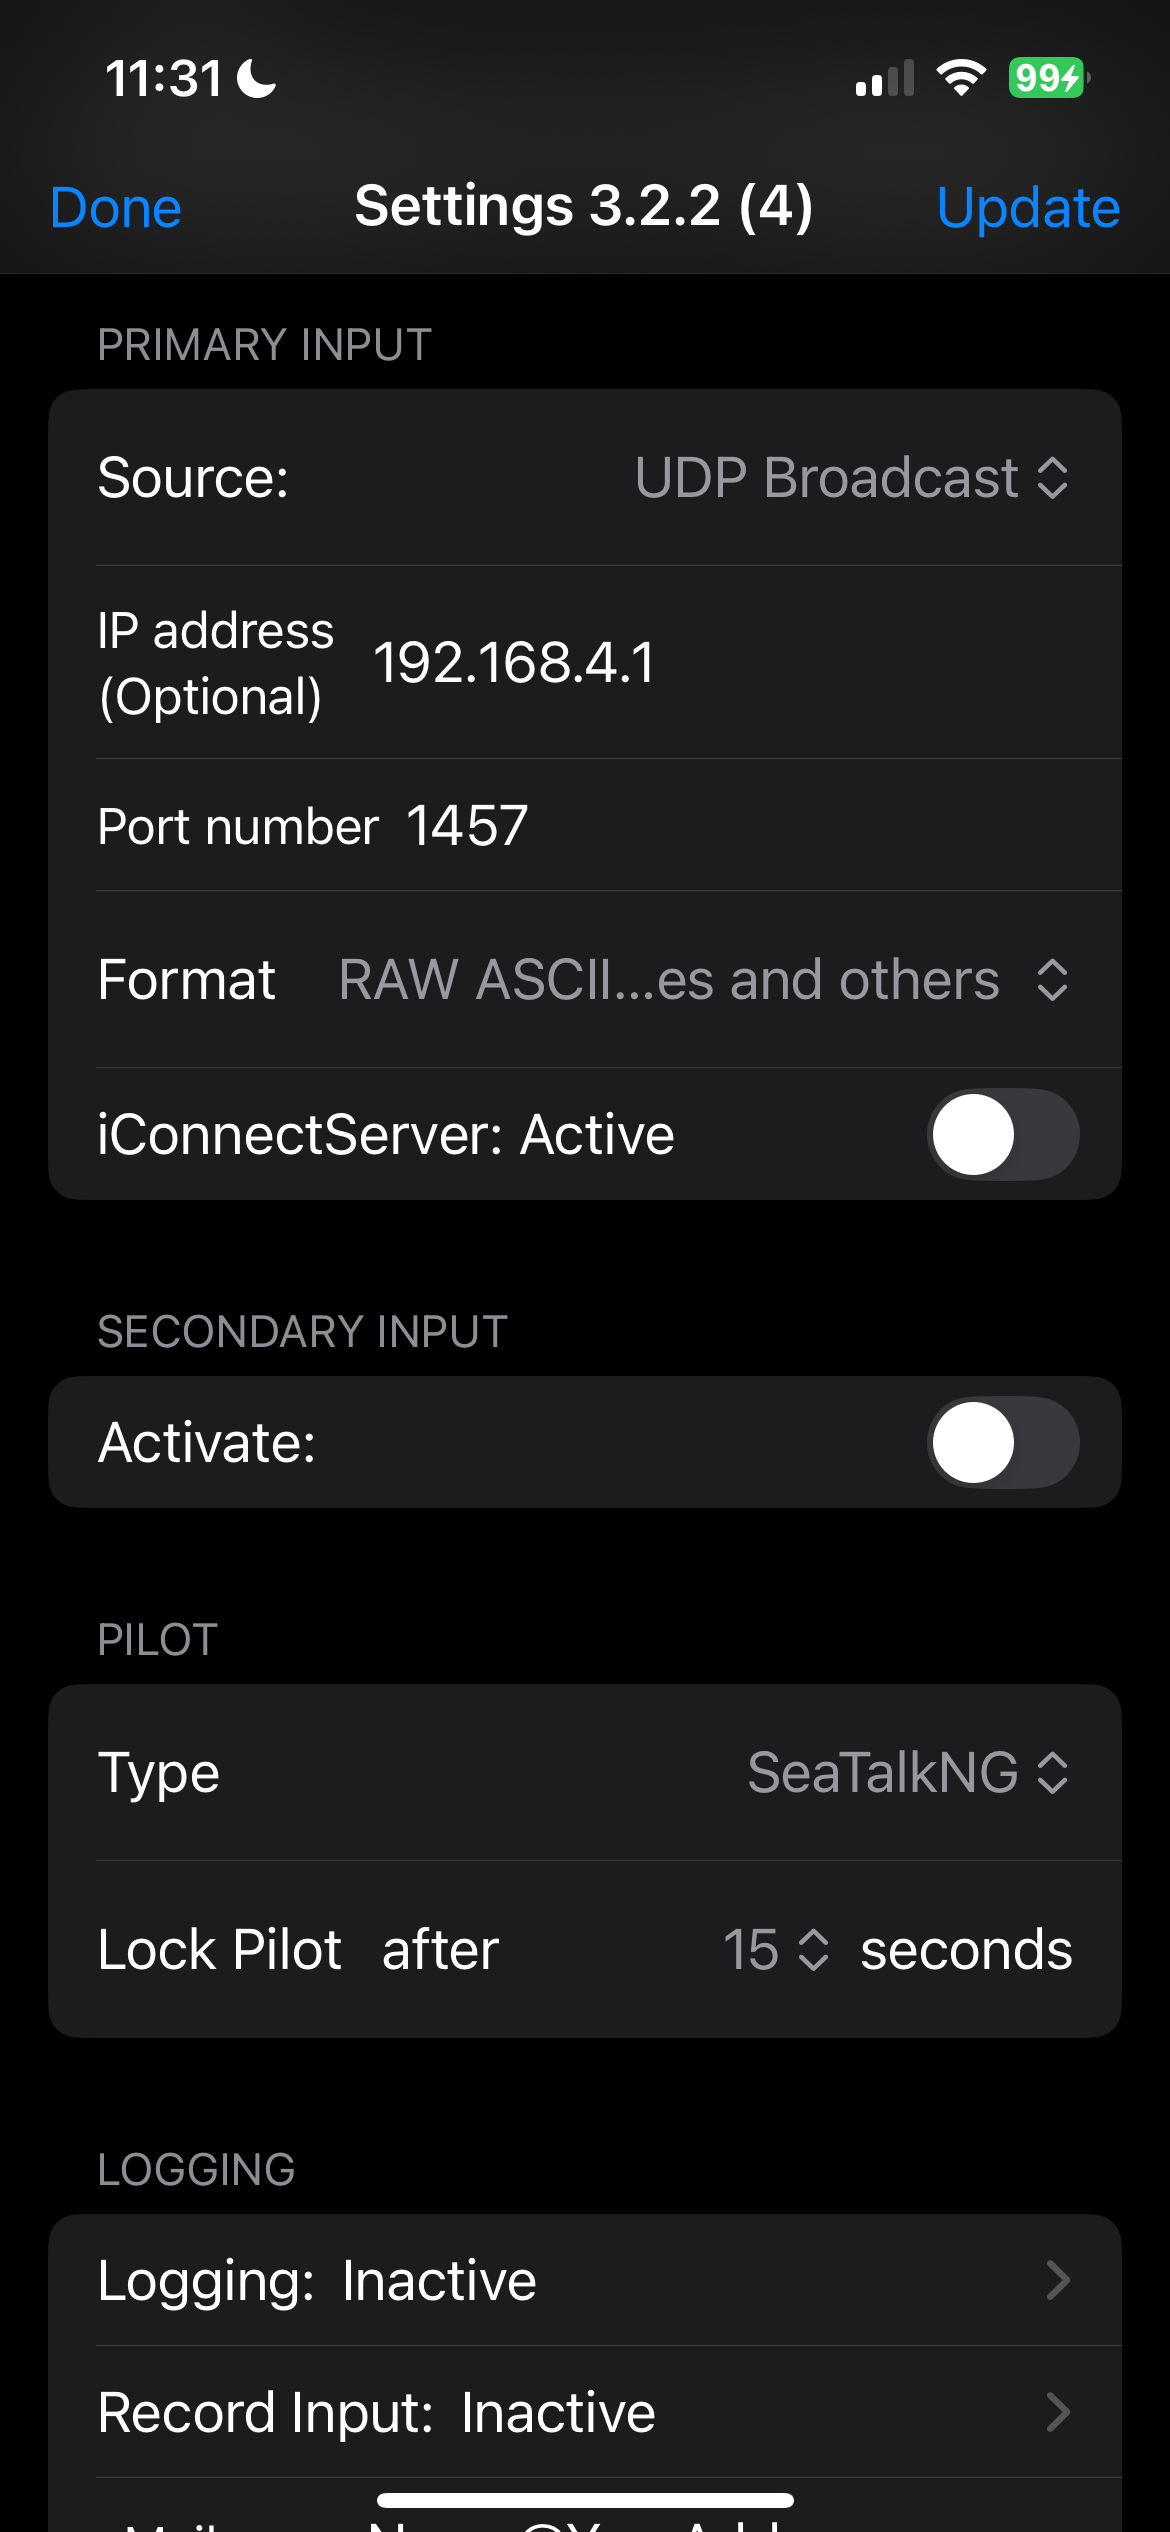Open the Record Input: Inactive row

[x=585, y=2412]
